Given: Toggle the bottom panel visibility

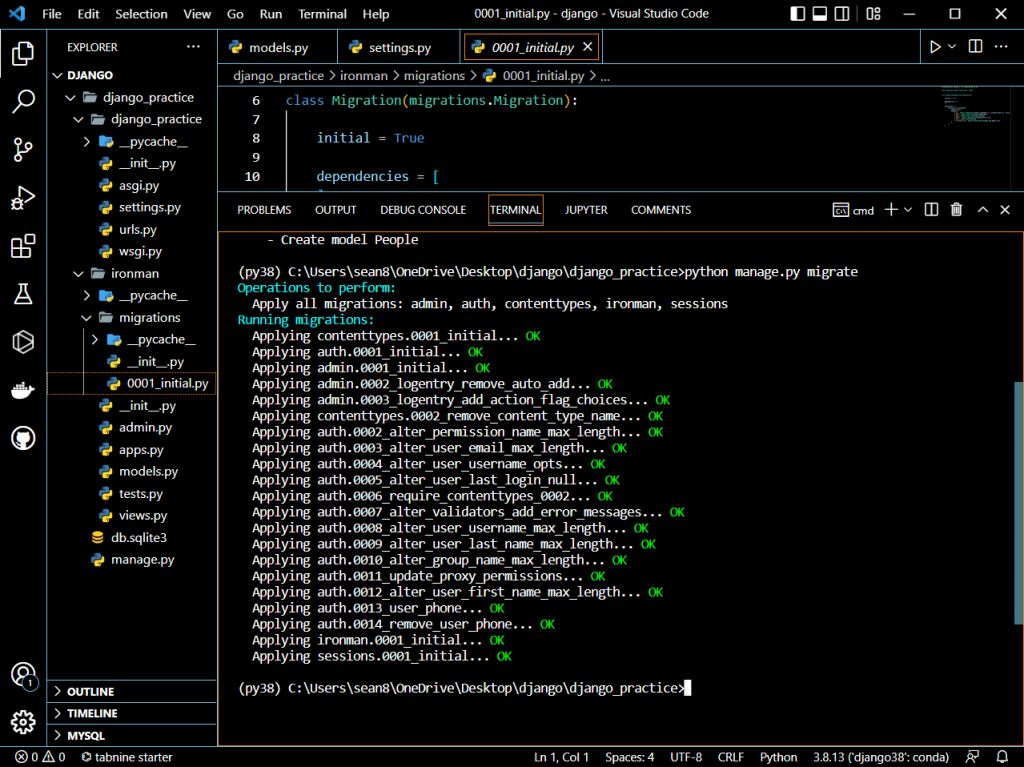Looking at the screenshot, I should coord(820,14).
